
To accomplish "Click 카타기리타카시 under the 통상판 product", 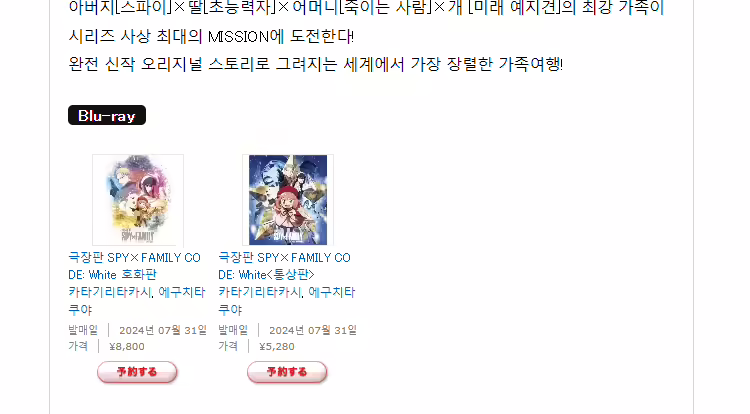I will point(260,292).
